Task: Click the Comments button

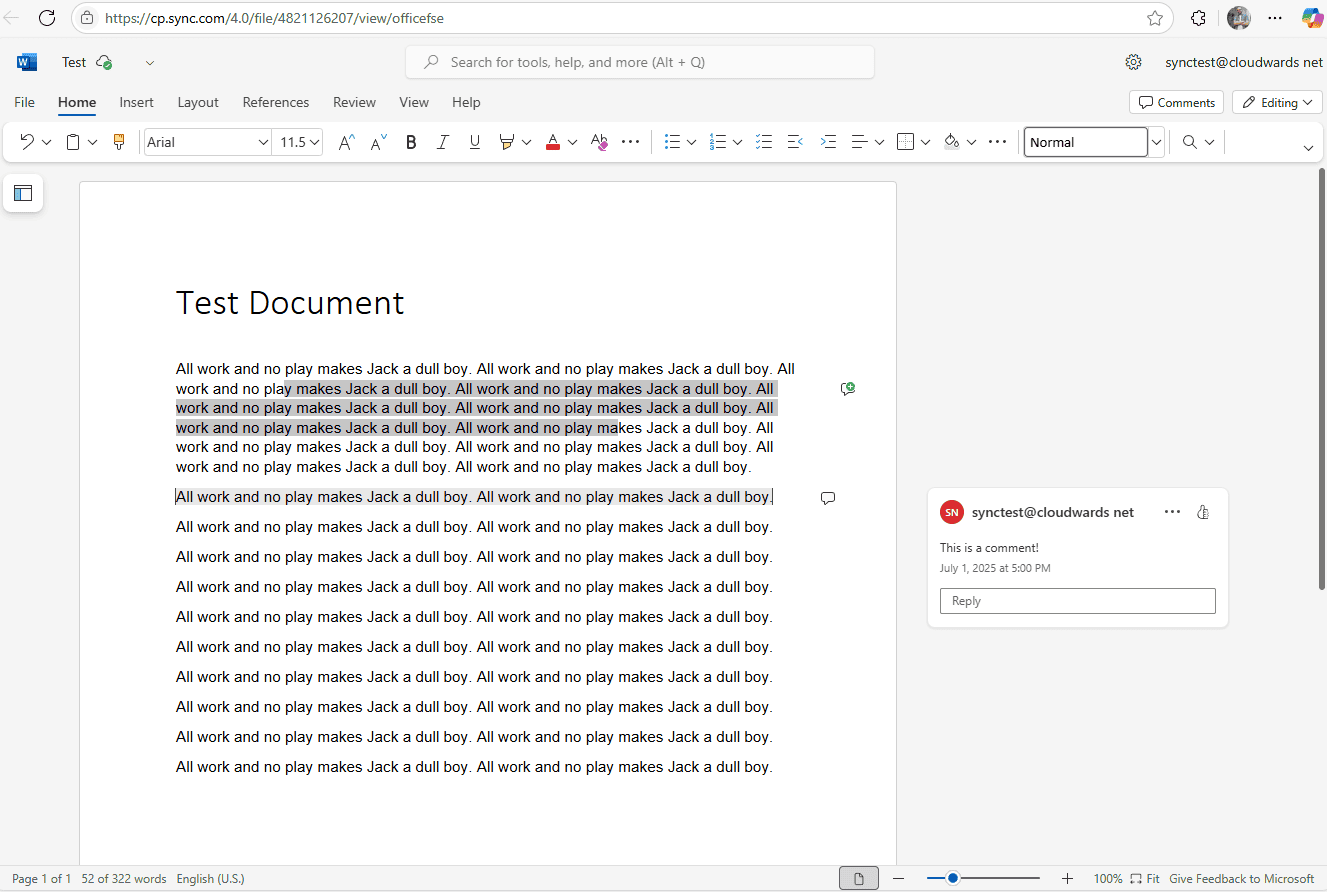Action: click(x=1177, y=102)
